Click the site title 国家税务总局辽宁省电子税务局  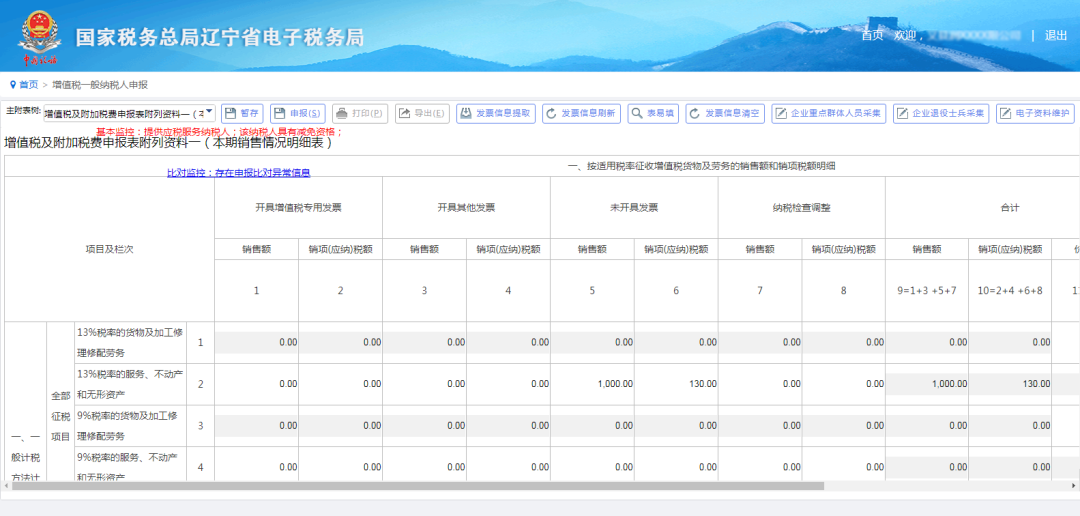click(220, 37)
